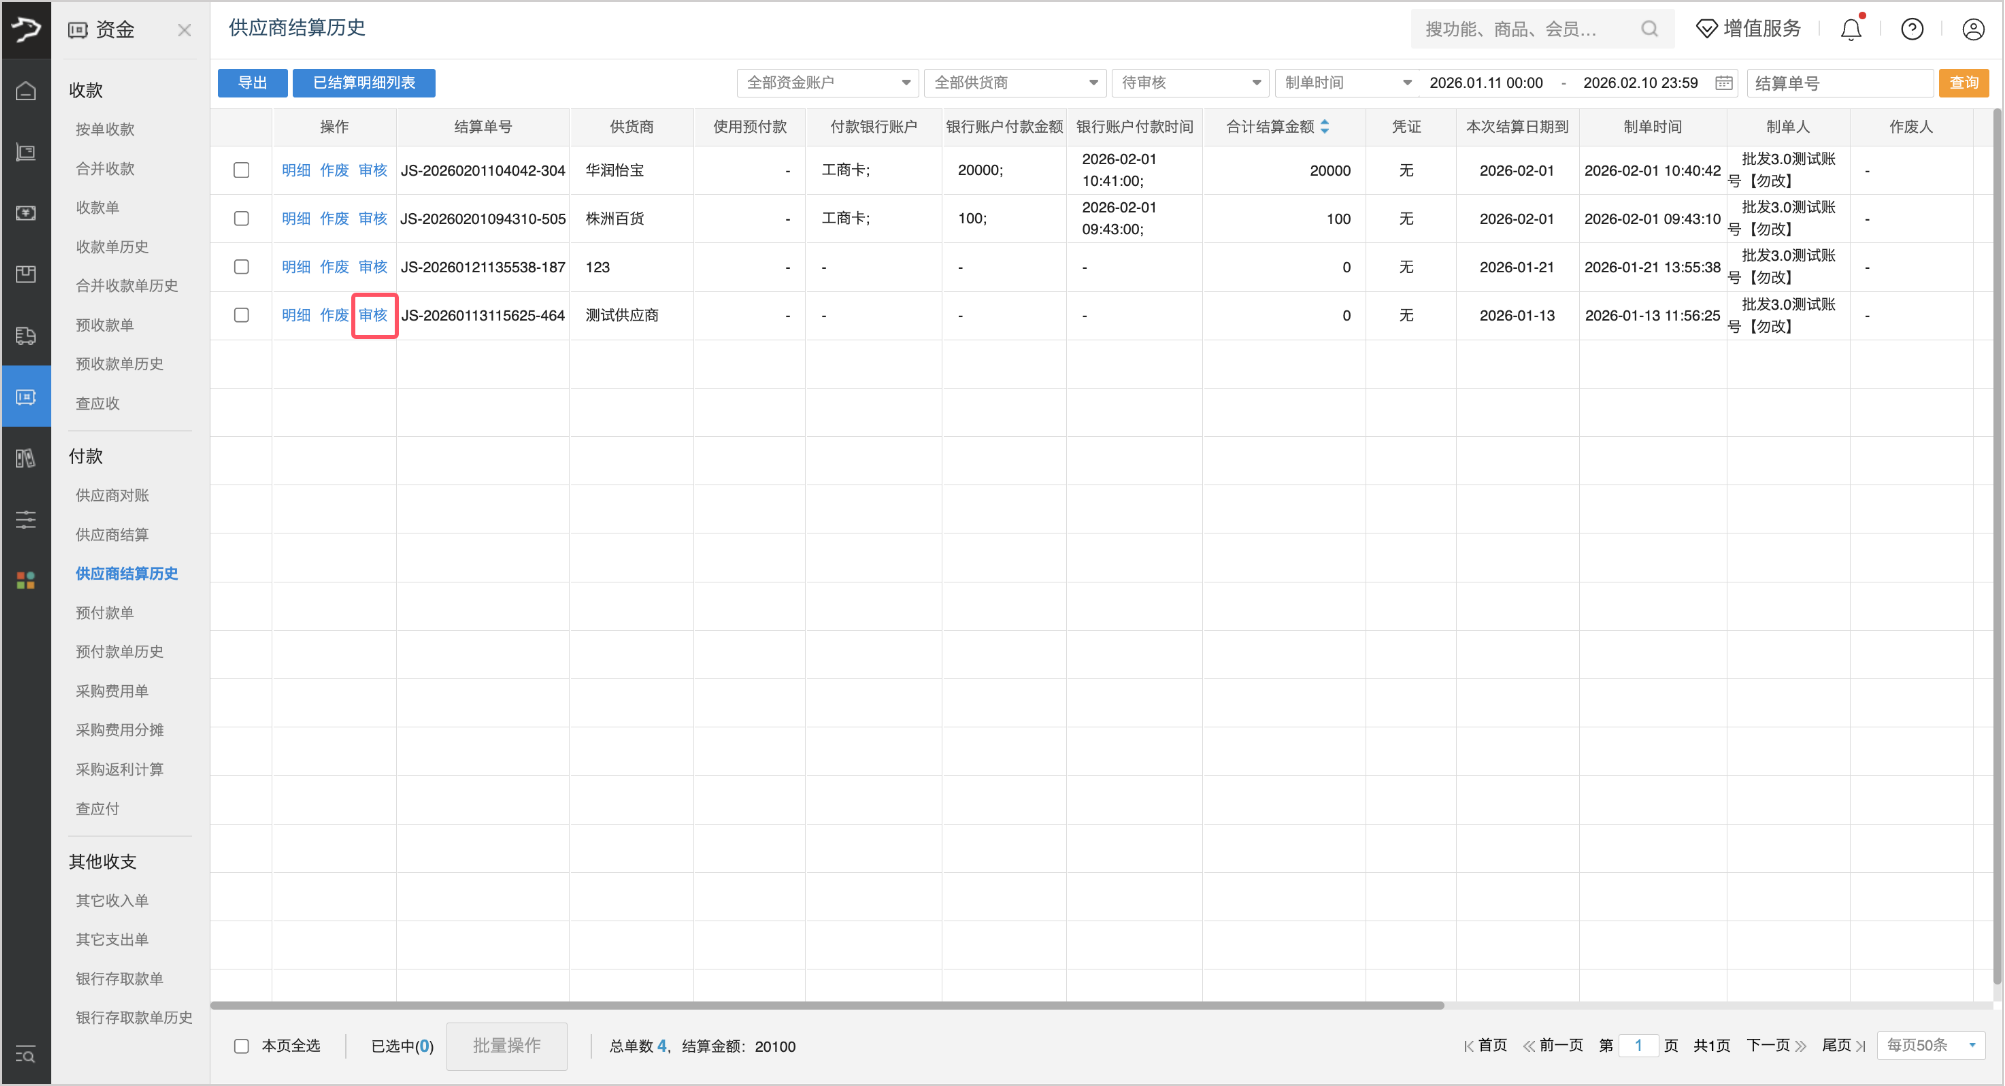Open the 每页50条 page size dropdown
The height and width of the screenshot is (1086, 2005).
[x=1930, y=1045]
